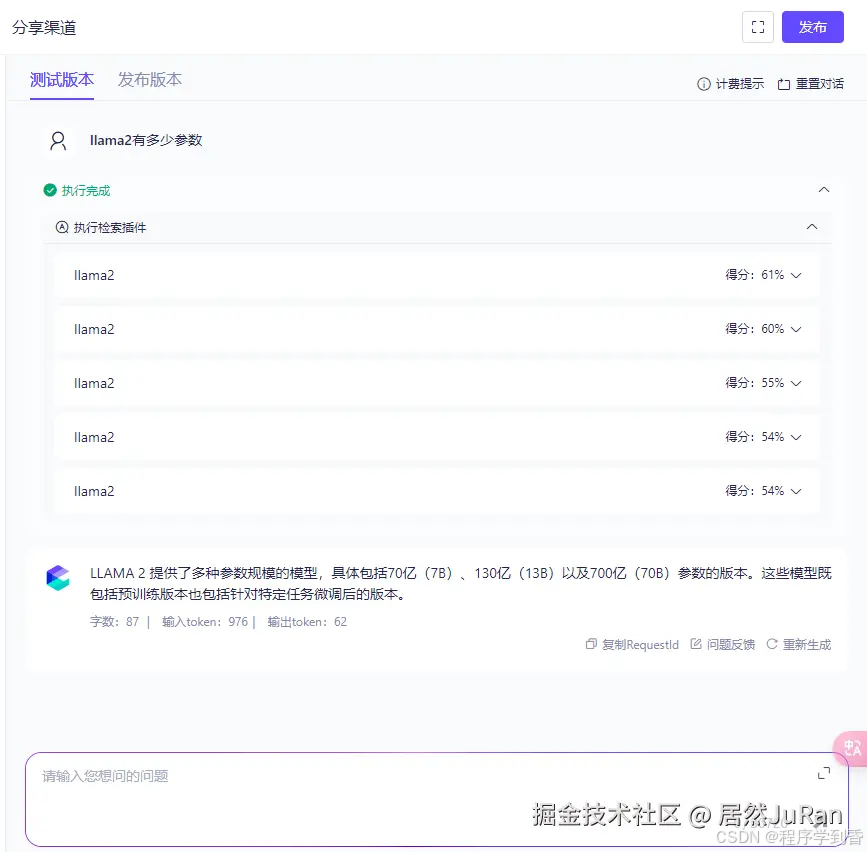
Task: Click the 输入token: 976 text
Action: [205, 622]
